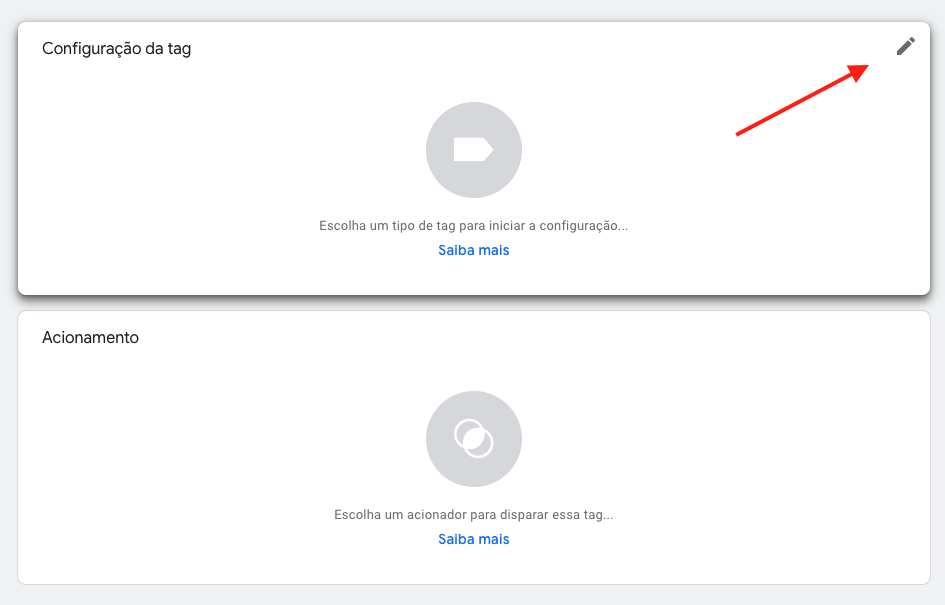Select the overlapping circles trigger icon
945x605 pixels.
tap(474, 439)
